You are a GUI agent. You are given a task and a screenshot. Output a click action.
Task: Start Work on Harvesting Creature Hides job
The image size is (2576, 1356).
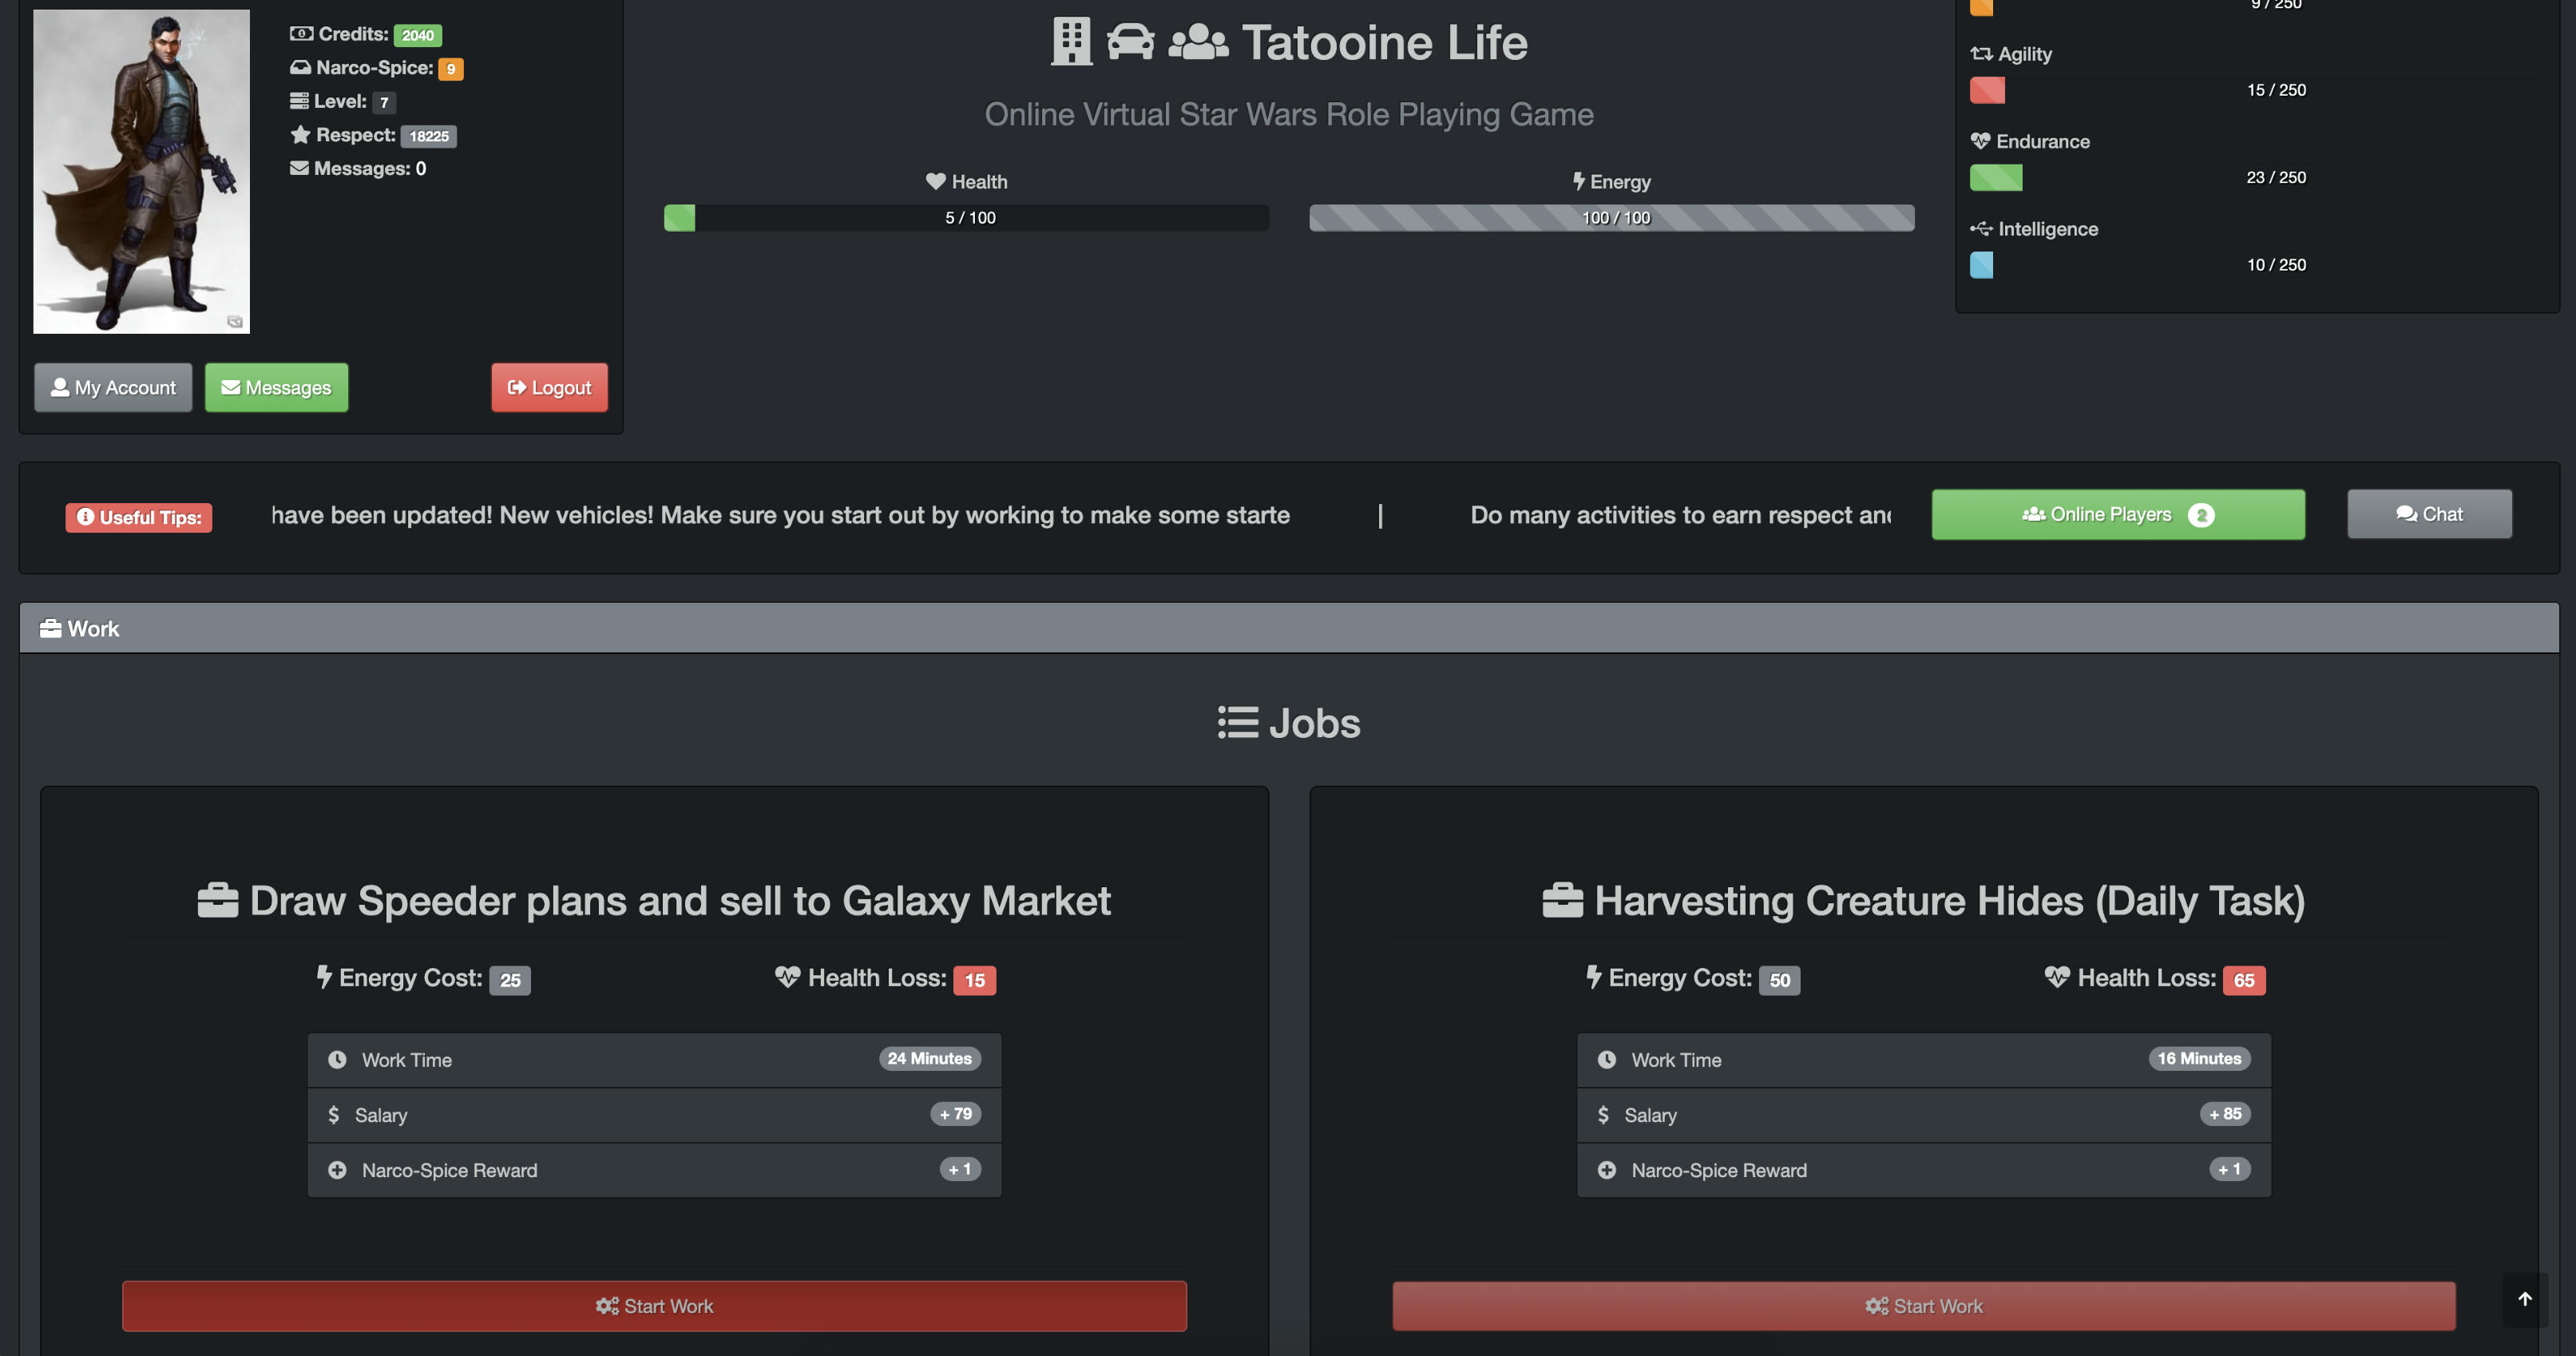[1923, 1306]
